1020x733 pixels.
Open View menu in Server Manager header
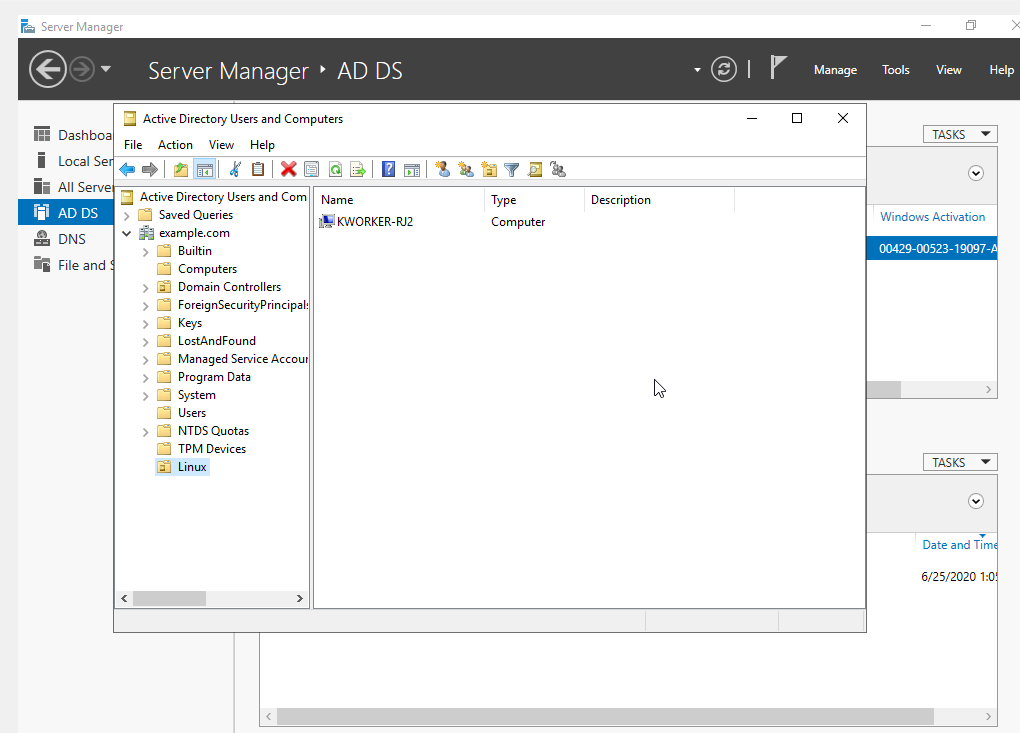pos(948,70)
